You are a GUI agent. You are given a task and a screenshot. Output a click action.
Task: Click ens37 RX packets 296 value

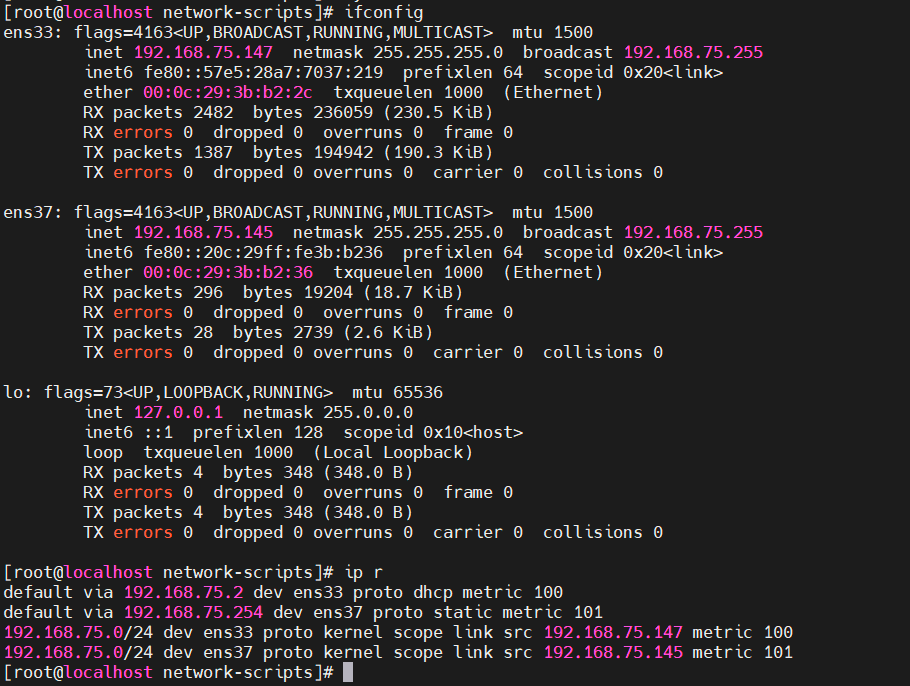click(208, 292)
